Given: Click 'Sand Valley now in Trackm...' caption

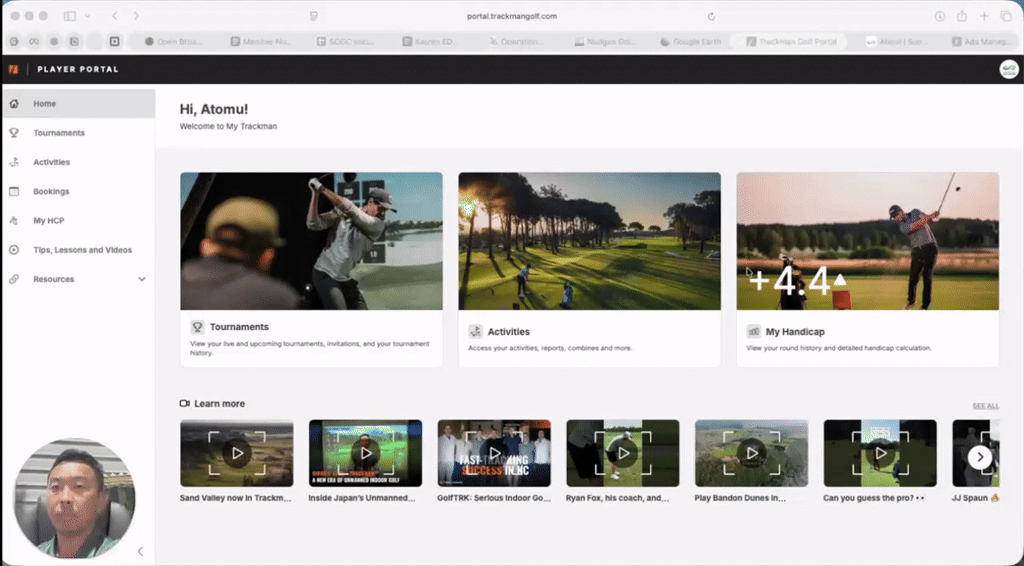Looking at the screenshot, I should tap(236, 498).
